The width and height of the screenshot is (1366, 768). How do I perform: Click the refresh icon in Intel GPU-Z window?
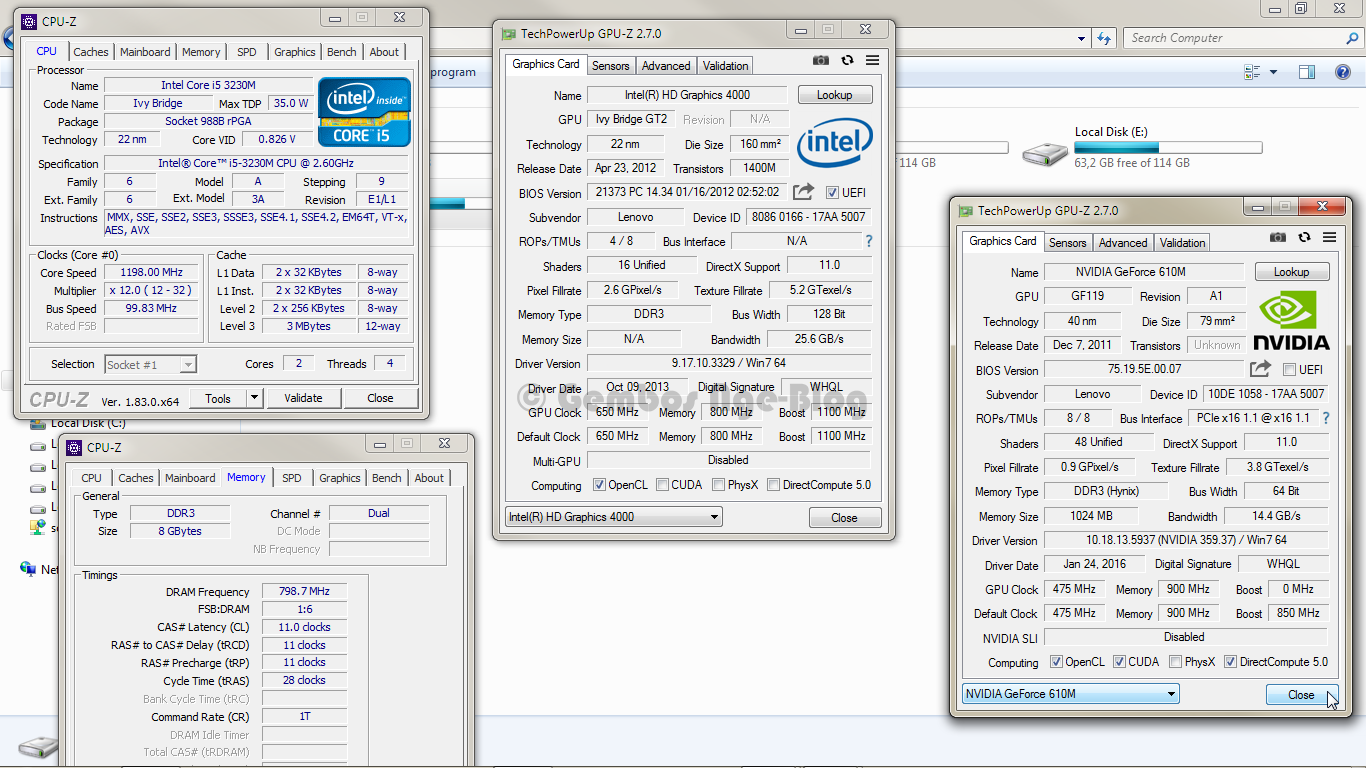pos(847,60)
